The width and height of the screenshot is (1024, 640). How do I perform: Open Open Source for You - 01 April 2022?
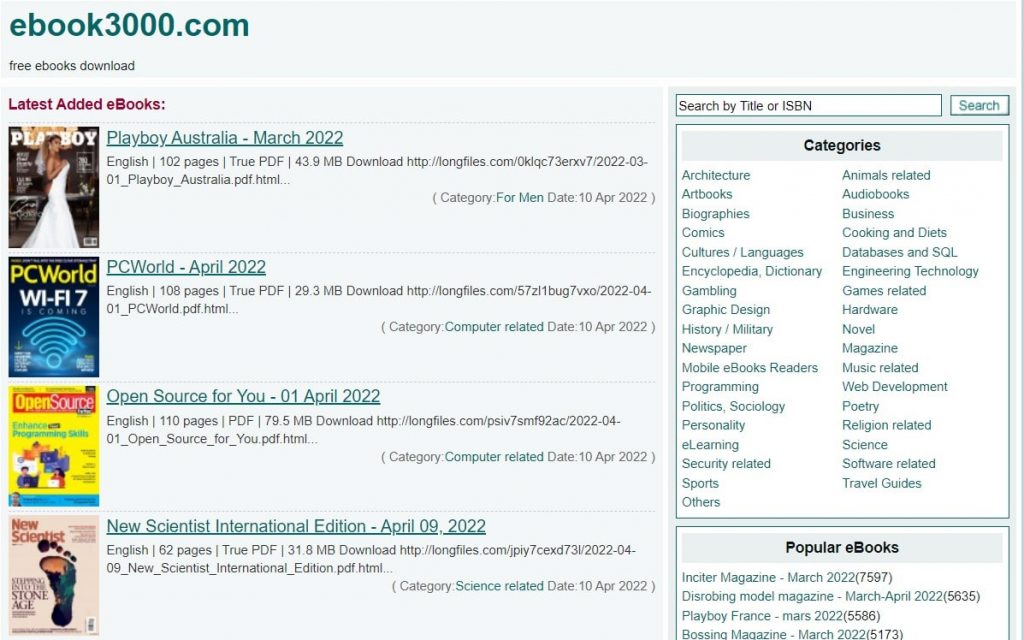[243, 396]
